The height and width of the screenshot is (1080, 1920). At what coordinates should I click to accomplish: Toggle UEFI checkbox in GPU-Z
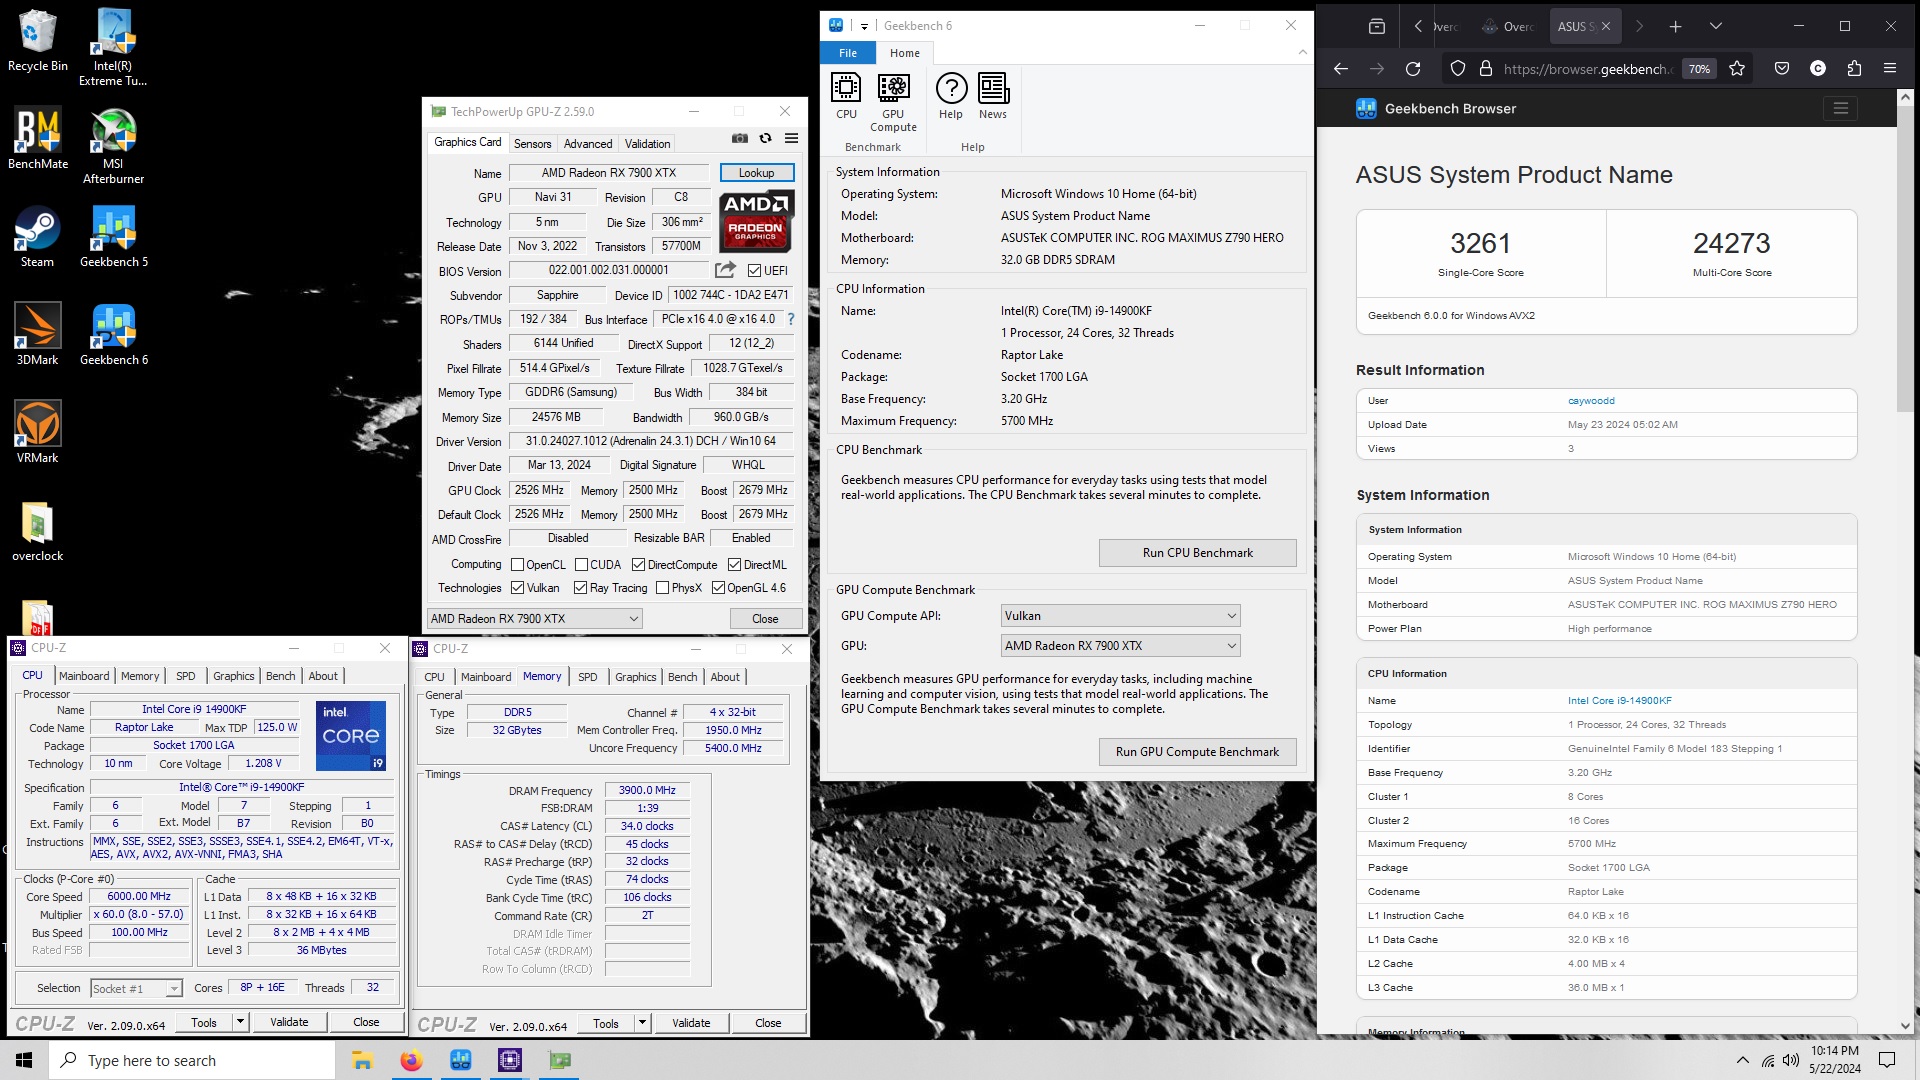pos(755,270)
